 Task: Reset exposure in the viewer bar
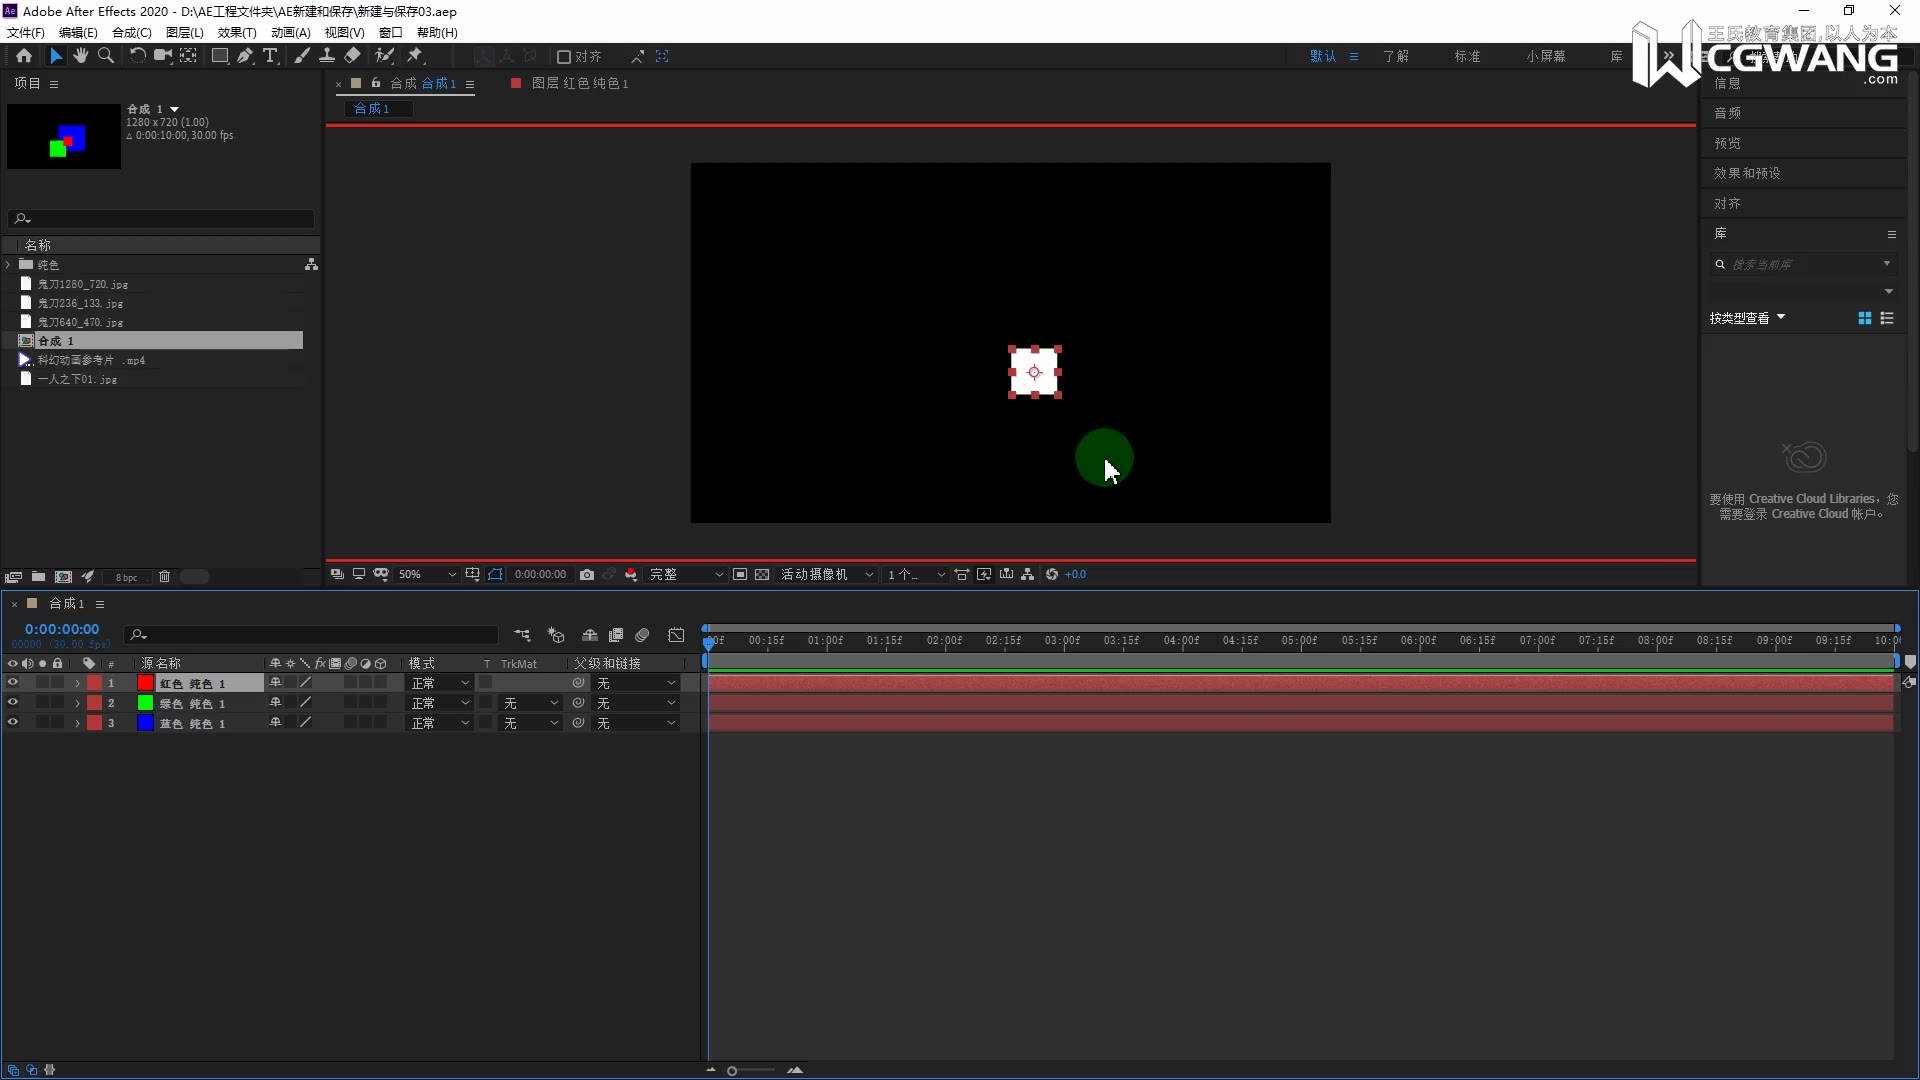1052,574
